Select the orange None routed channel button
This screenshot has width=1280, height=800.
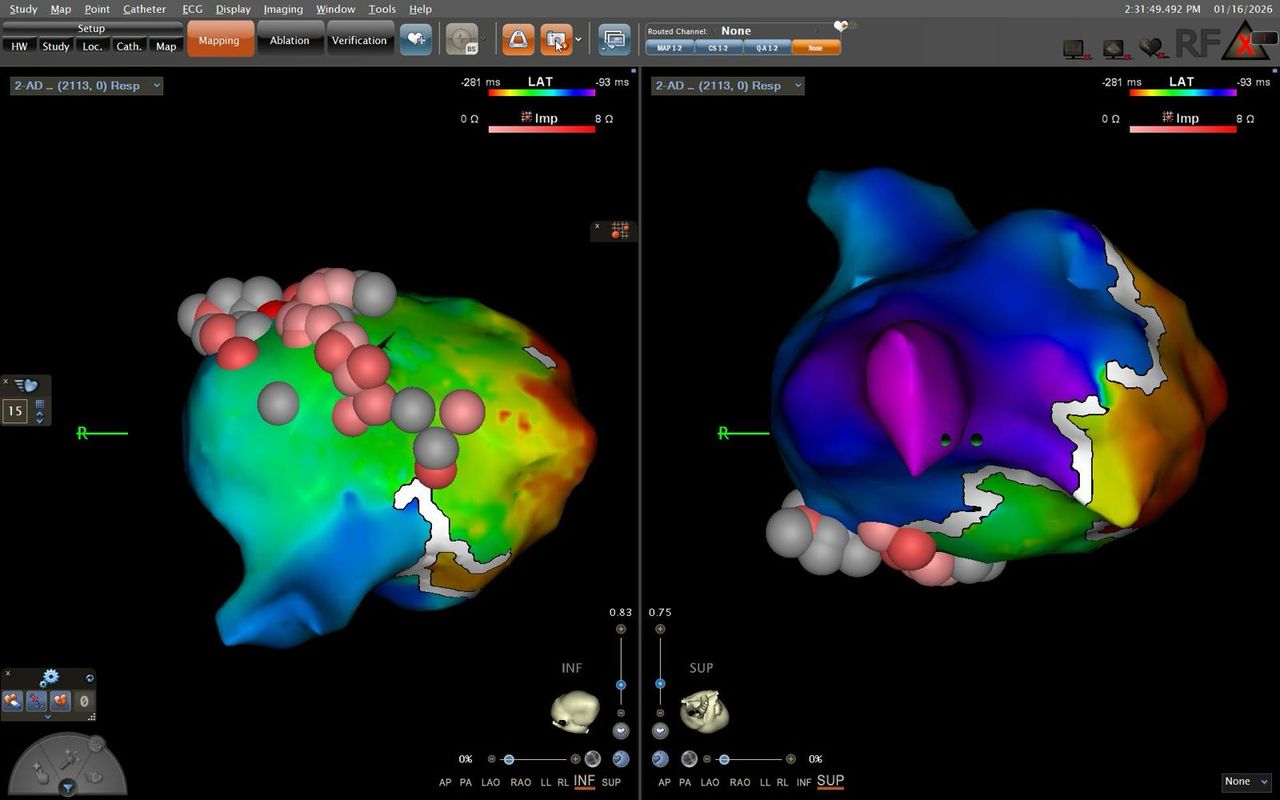click(816, 47)
